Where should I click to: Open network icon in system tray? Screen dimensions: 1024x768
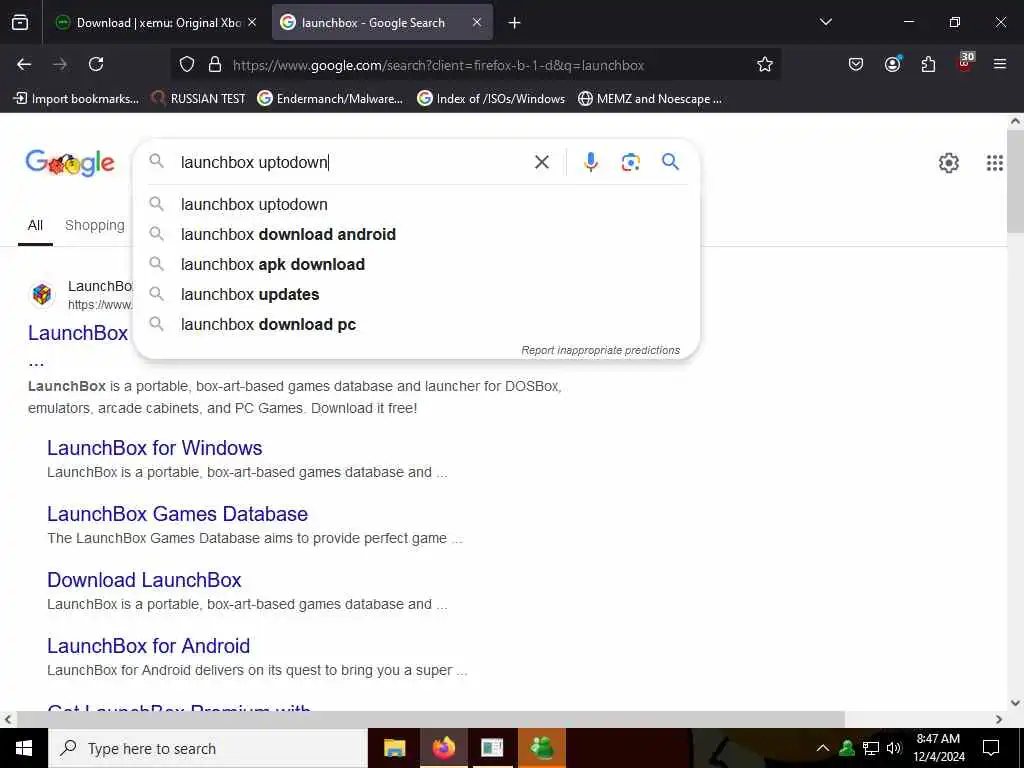point(871,748)
